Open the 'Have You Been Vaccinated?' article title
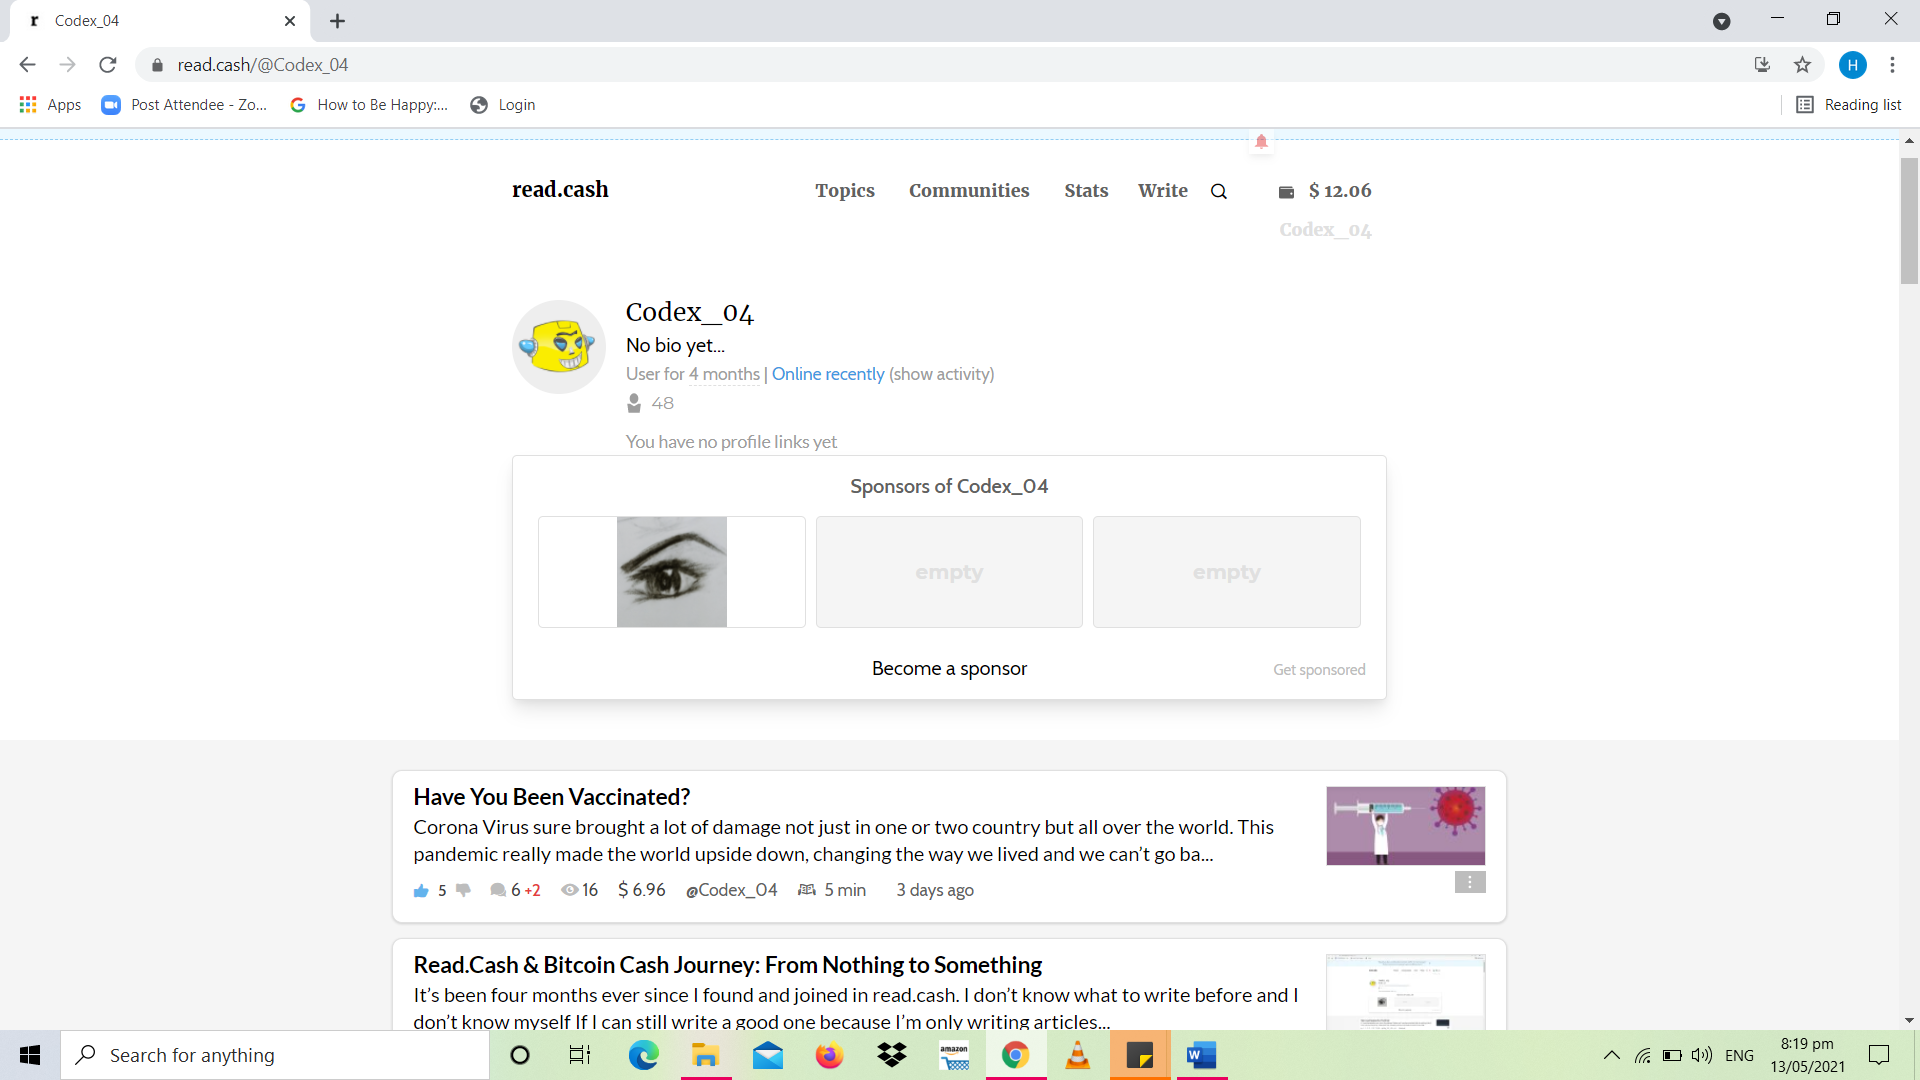This screenshot has height=1080, width=1920. (552, 797)
